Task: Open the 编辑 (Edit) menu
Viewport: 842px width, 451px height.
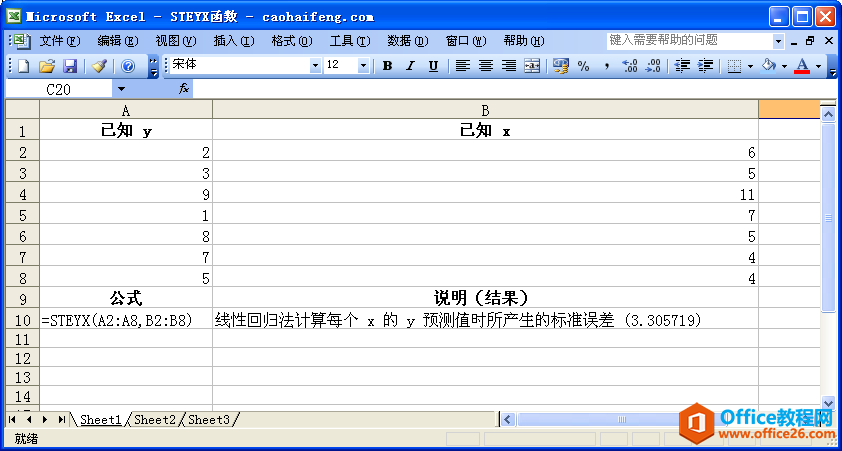Action: [x=118, y=41]
